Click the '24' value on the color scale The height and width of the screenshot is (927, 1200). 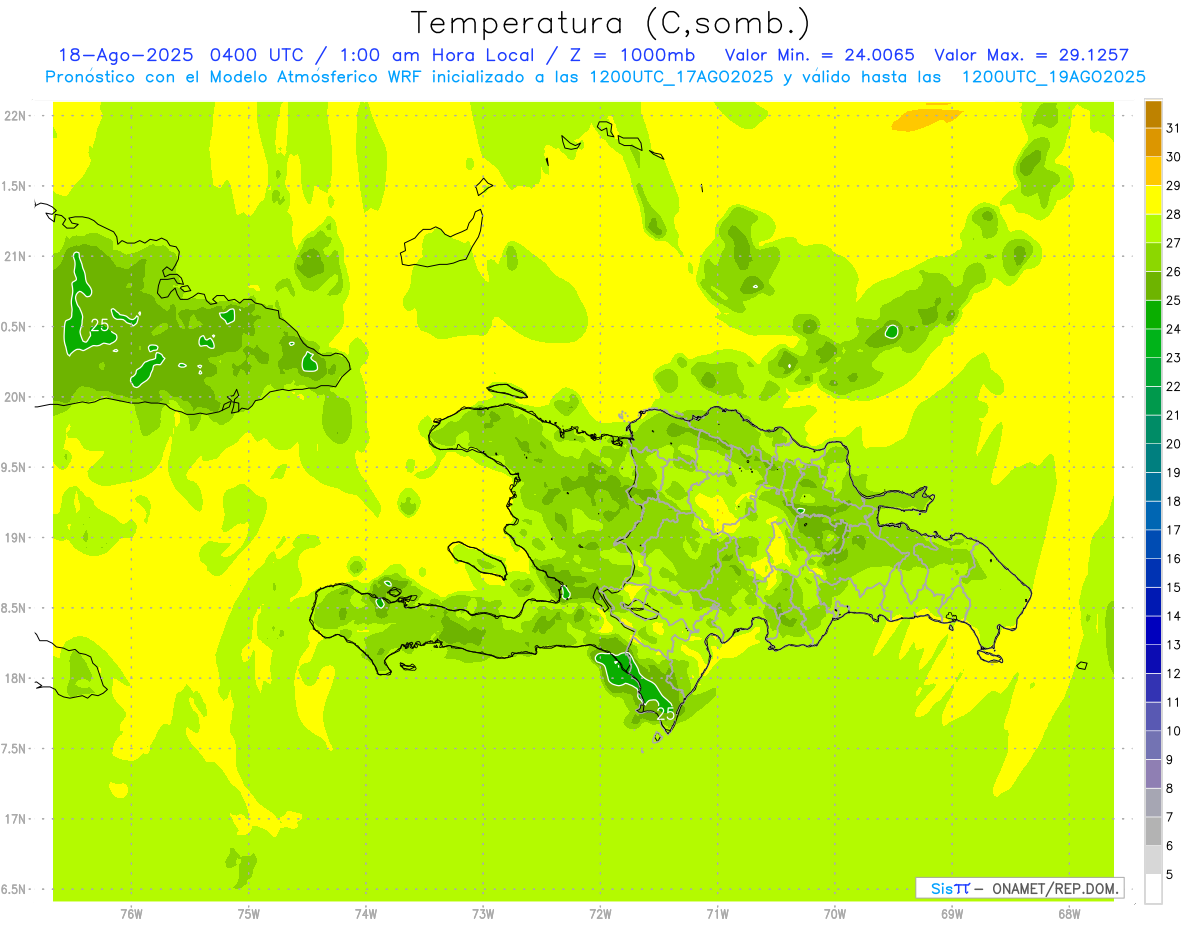(1173, 329)
